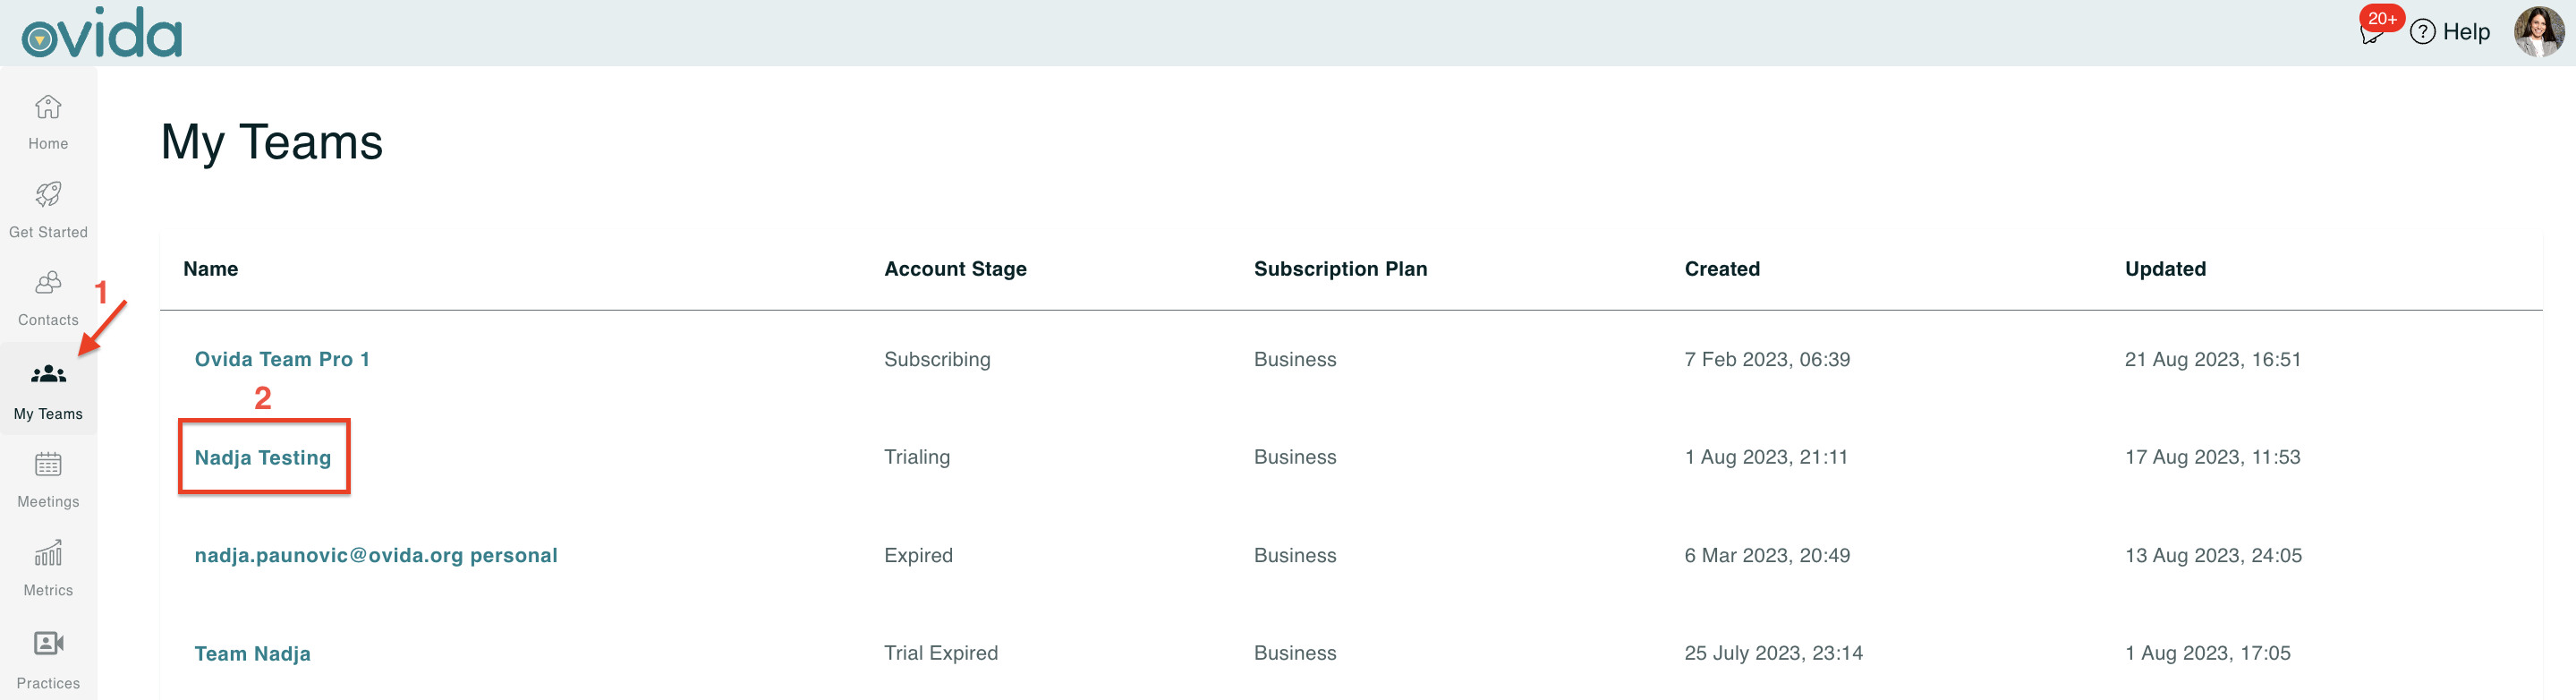2576x700 pixels.
Task: Open the Home sidebar icon
Action: (x=48, y=107)
